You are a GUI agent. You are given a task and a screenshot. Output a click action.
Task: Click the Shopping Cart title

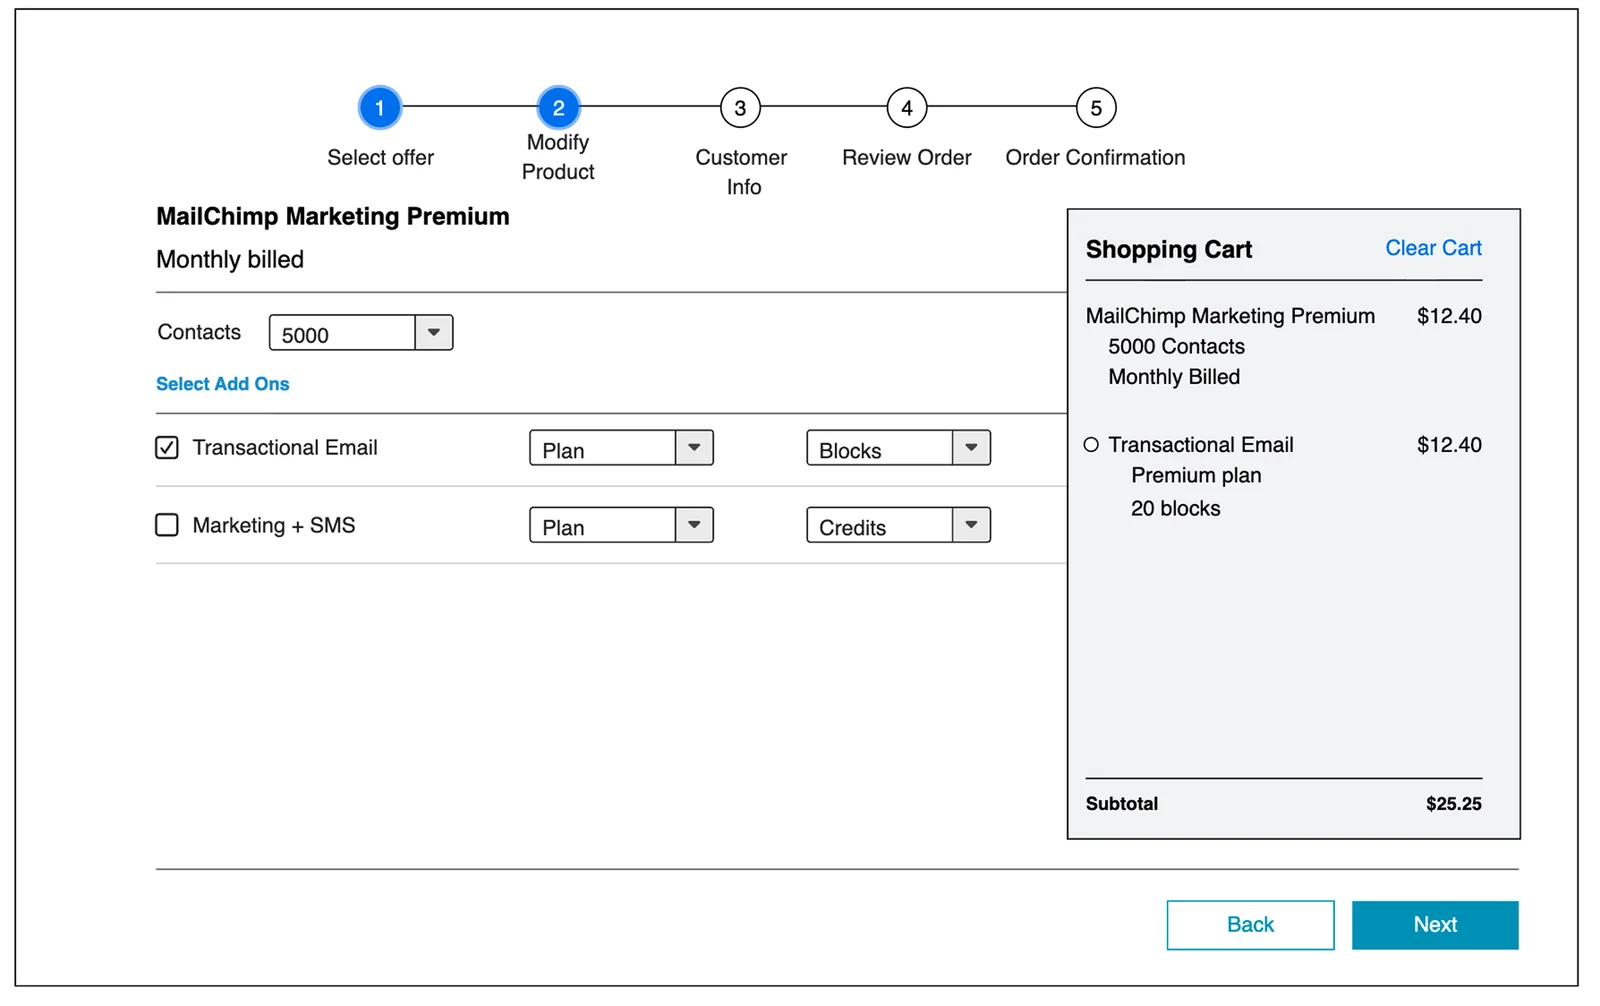(x=1169, y=250)
